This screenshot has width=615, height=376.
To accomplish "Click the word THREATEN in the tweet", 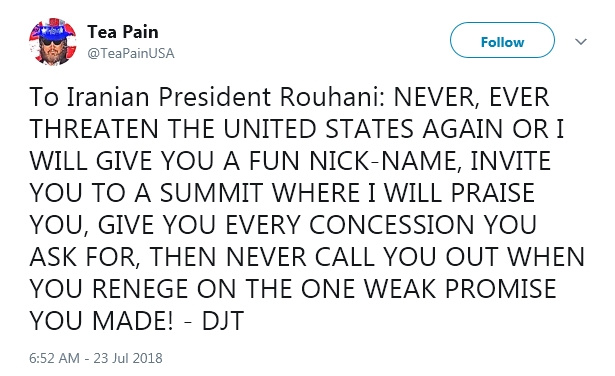I will tap(94, 129).
